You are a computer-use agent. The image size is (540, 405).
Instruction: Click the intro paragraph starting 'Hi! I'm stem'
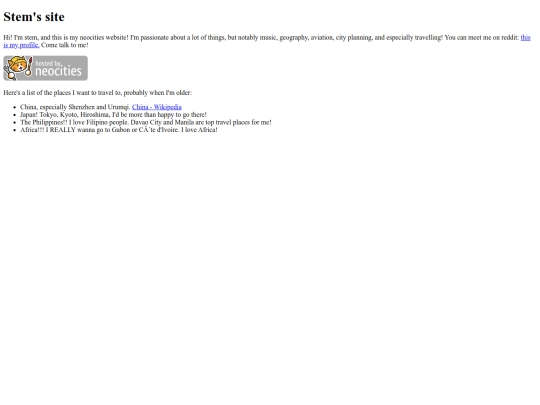[x=267, y=41]
